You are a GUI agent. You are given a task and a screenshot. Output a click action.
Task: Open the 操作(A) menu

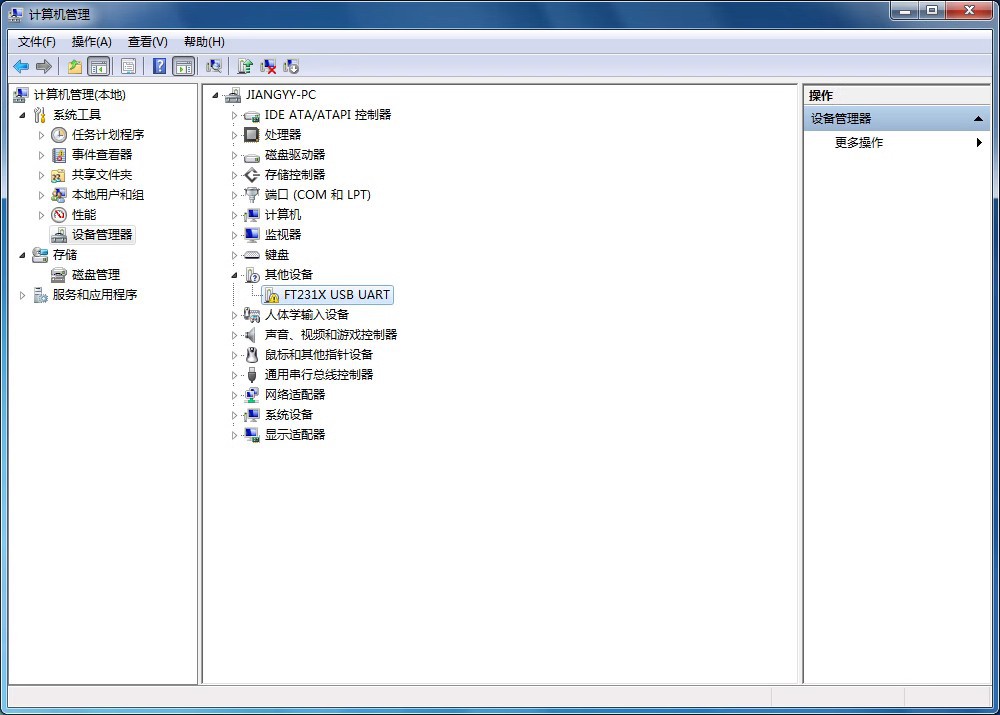(92, 42)
